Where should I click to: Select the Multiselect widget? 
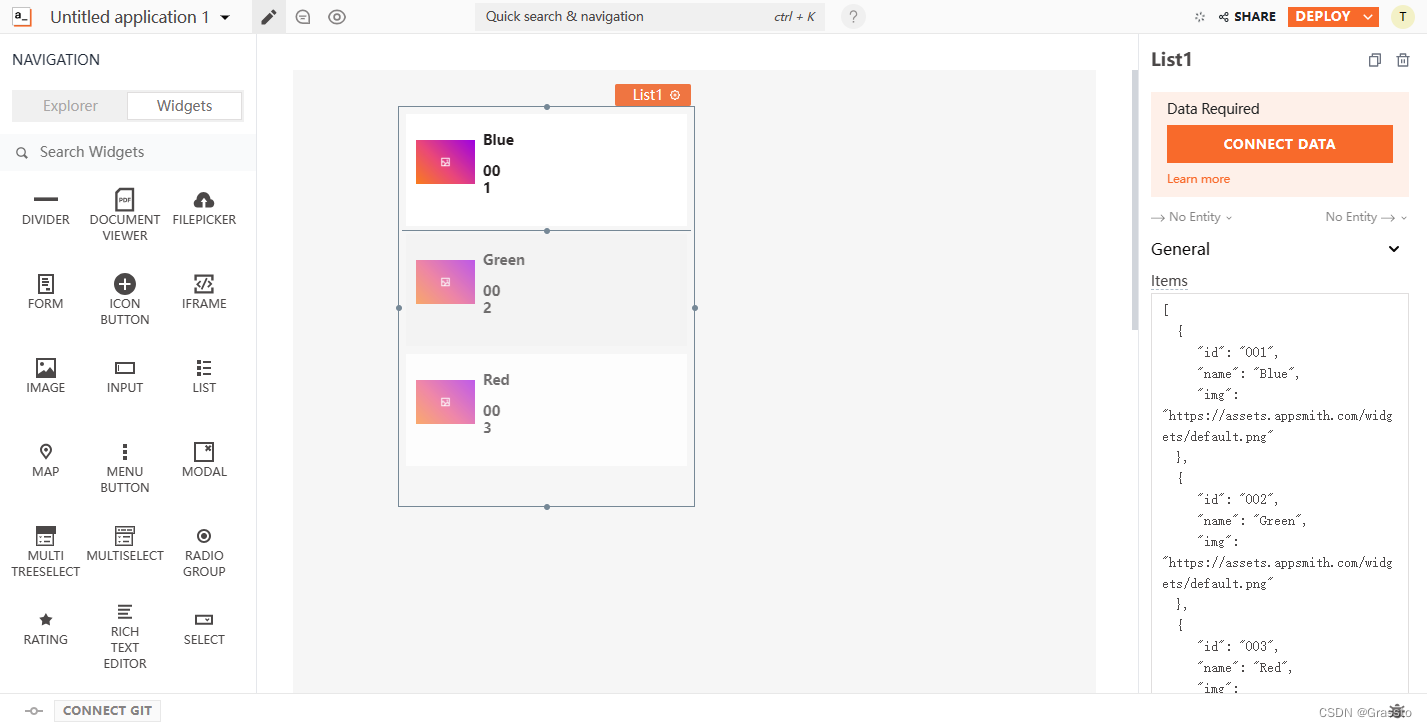pyautogui.click(x=125, y=544)
